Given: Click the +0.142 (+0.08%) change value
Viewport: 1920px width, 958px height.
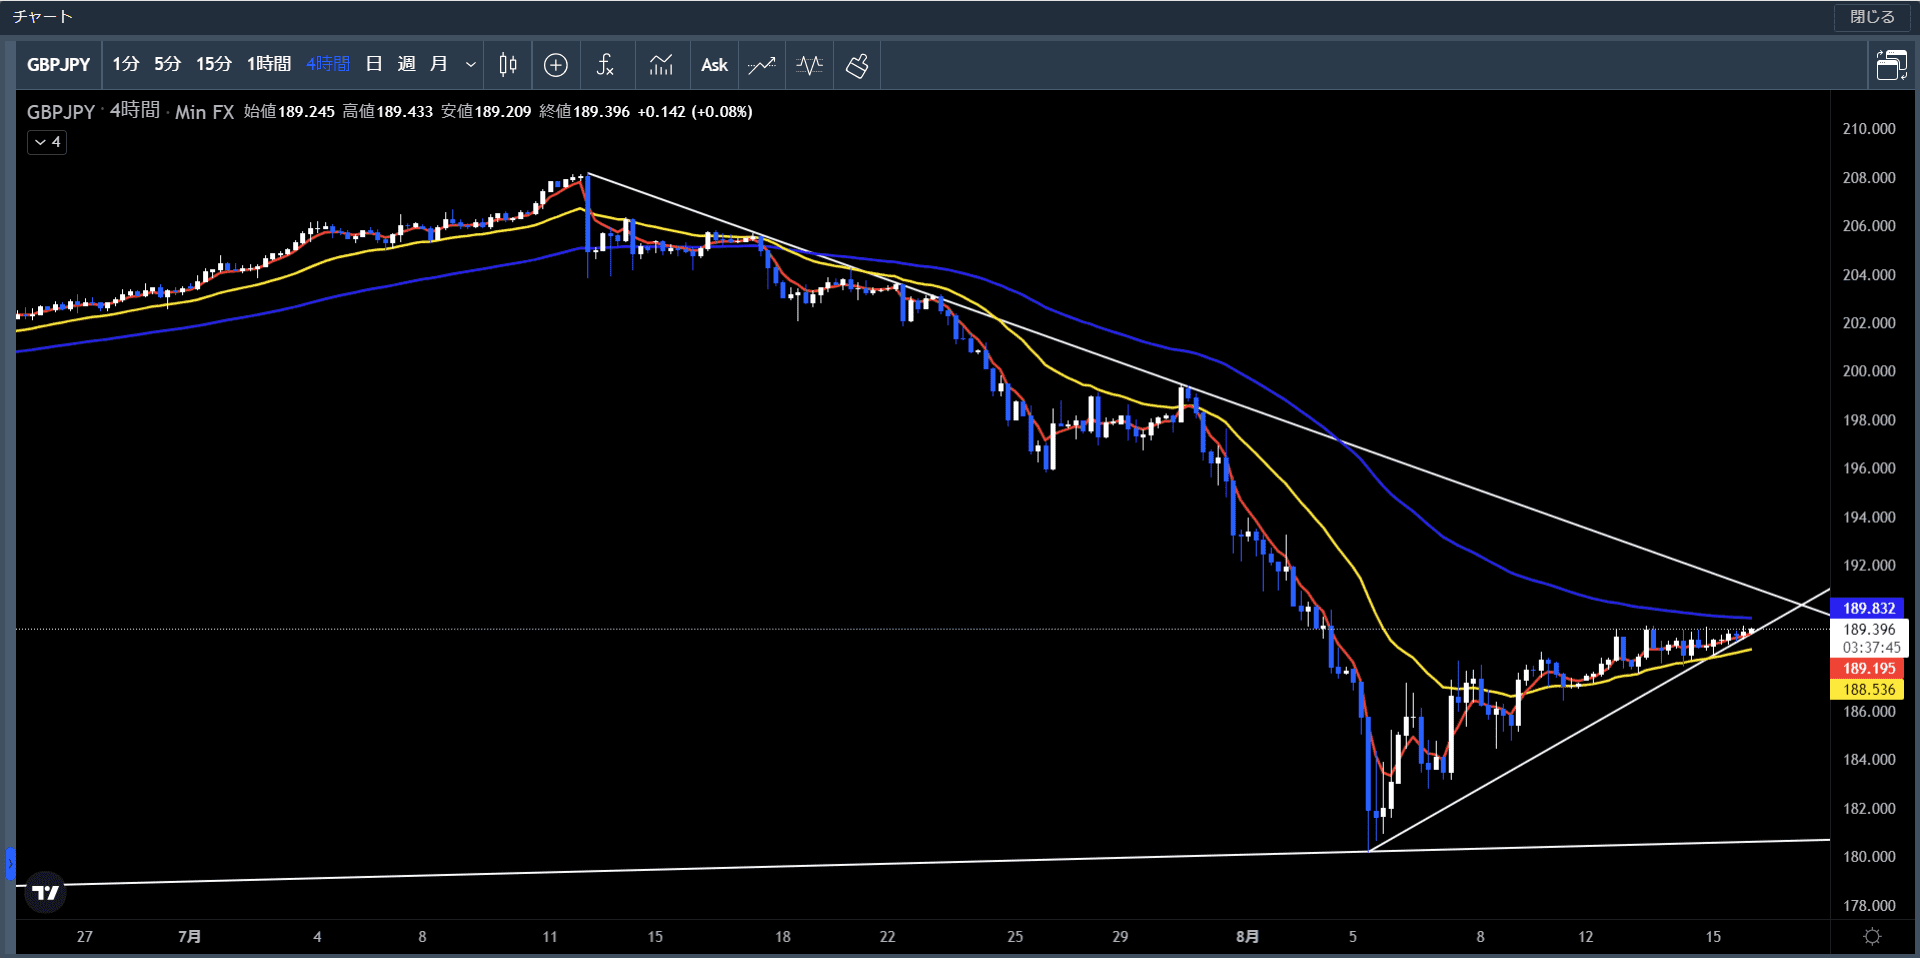Looking at the screenshot, I should click(695, 112).
